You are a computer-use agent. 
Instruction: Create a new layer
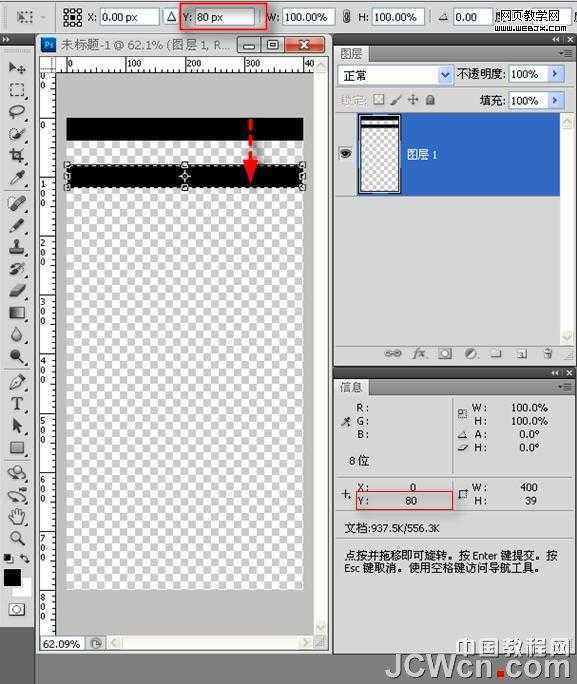click(x=522, y=353)
